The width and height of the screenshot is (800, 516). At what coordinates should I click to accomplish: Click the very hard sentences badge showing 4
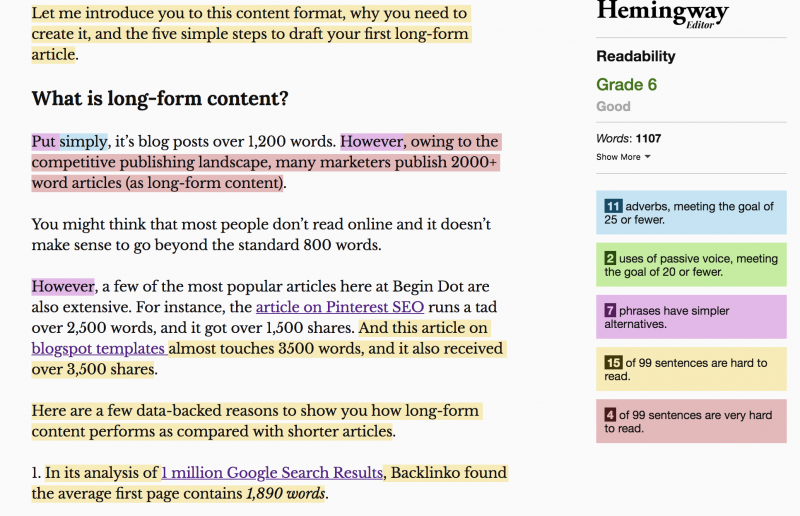[610, 414]
